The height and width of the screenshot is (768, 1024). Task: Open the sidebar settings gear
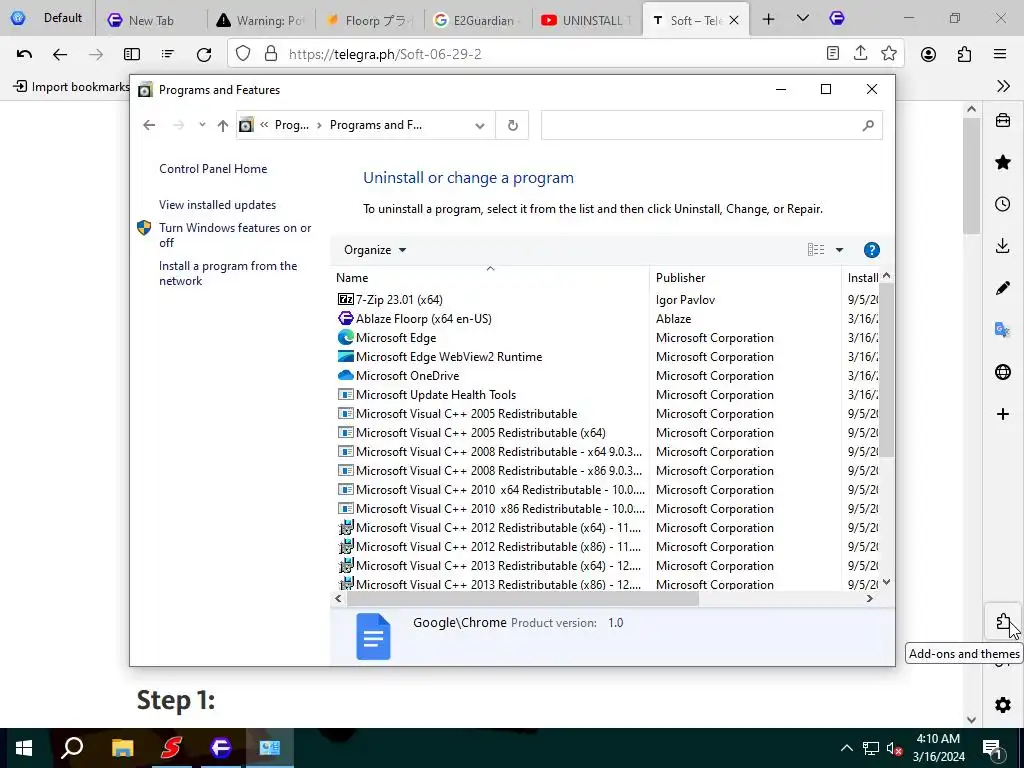pyautogui.click(x=1002, y=705)
